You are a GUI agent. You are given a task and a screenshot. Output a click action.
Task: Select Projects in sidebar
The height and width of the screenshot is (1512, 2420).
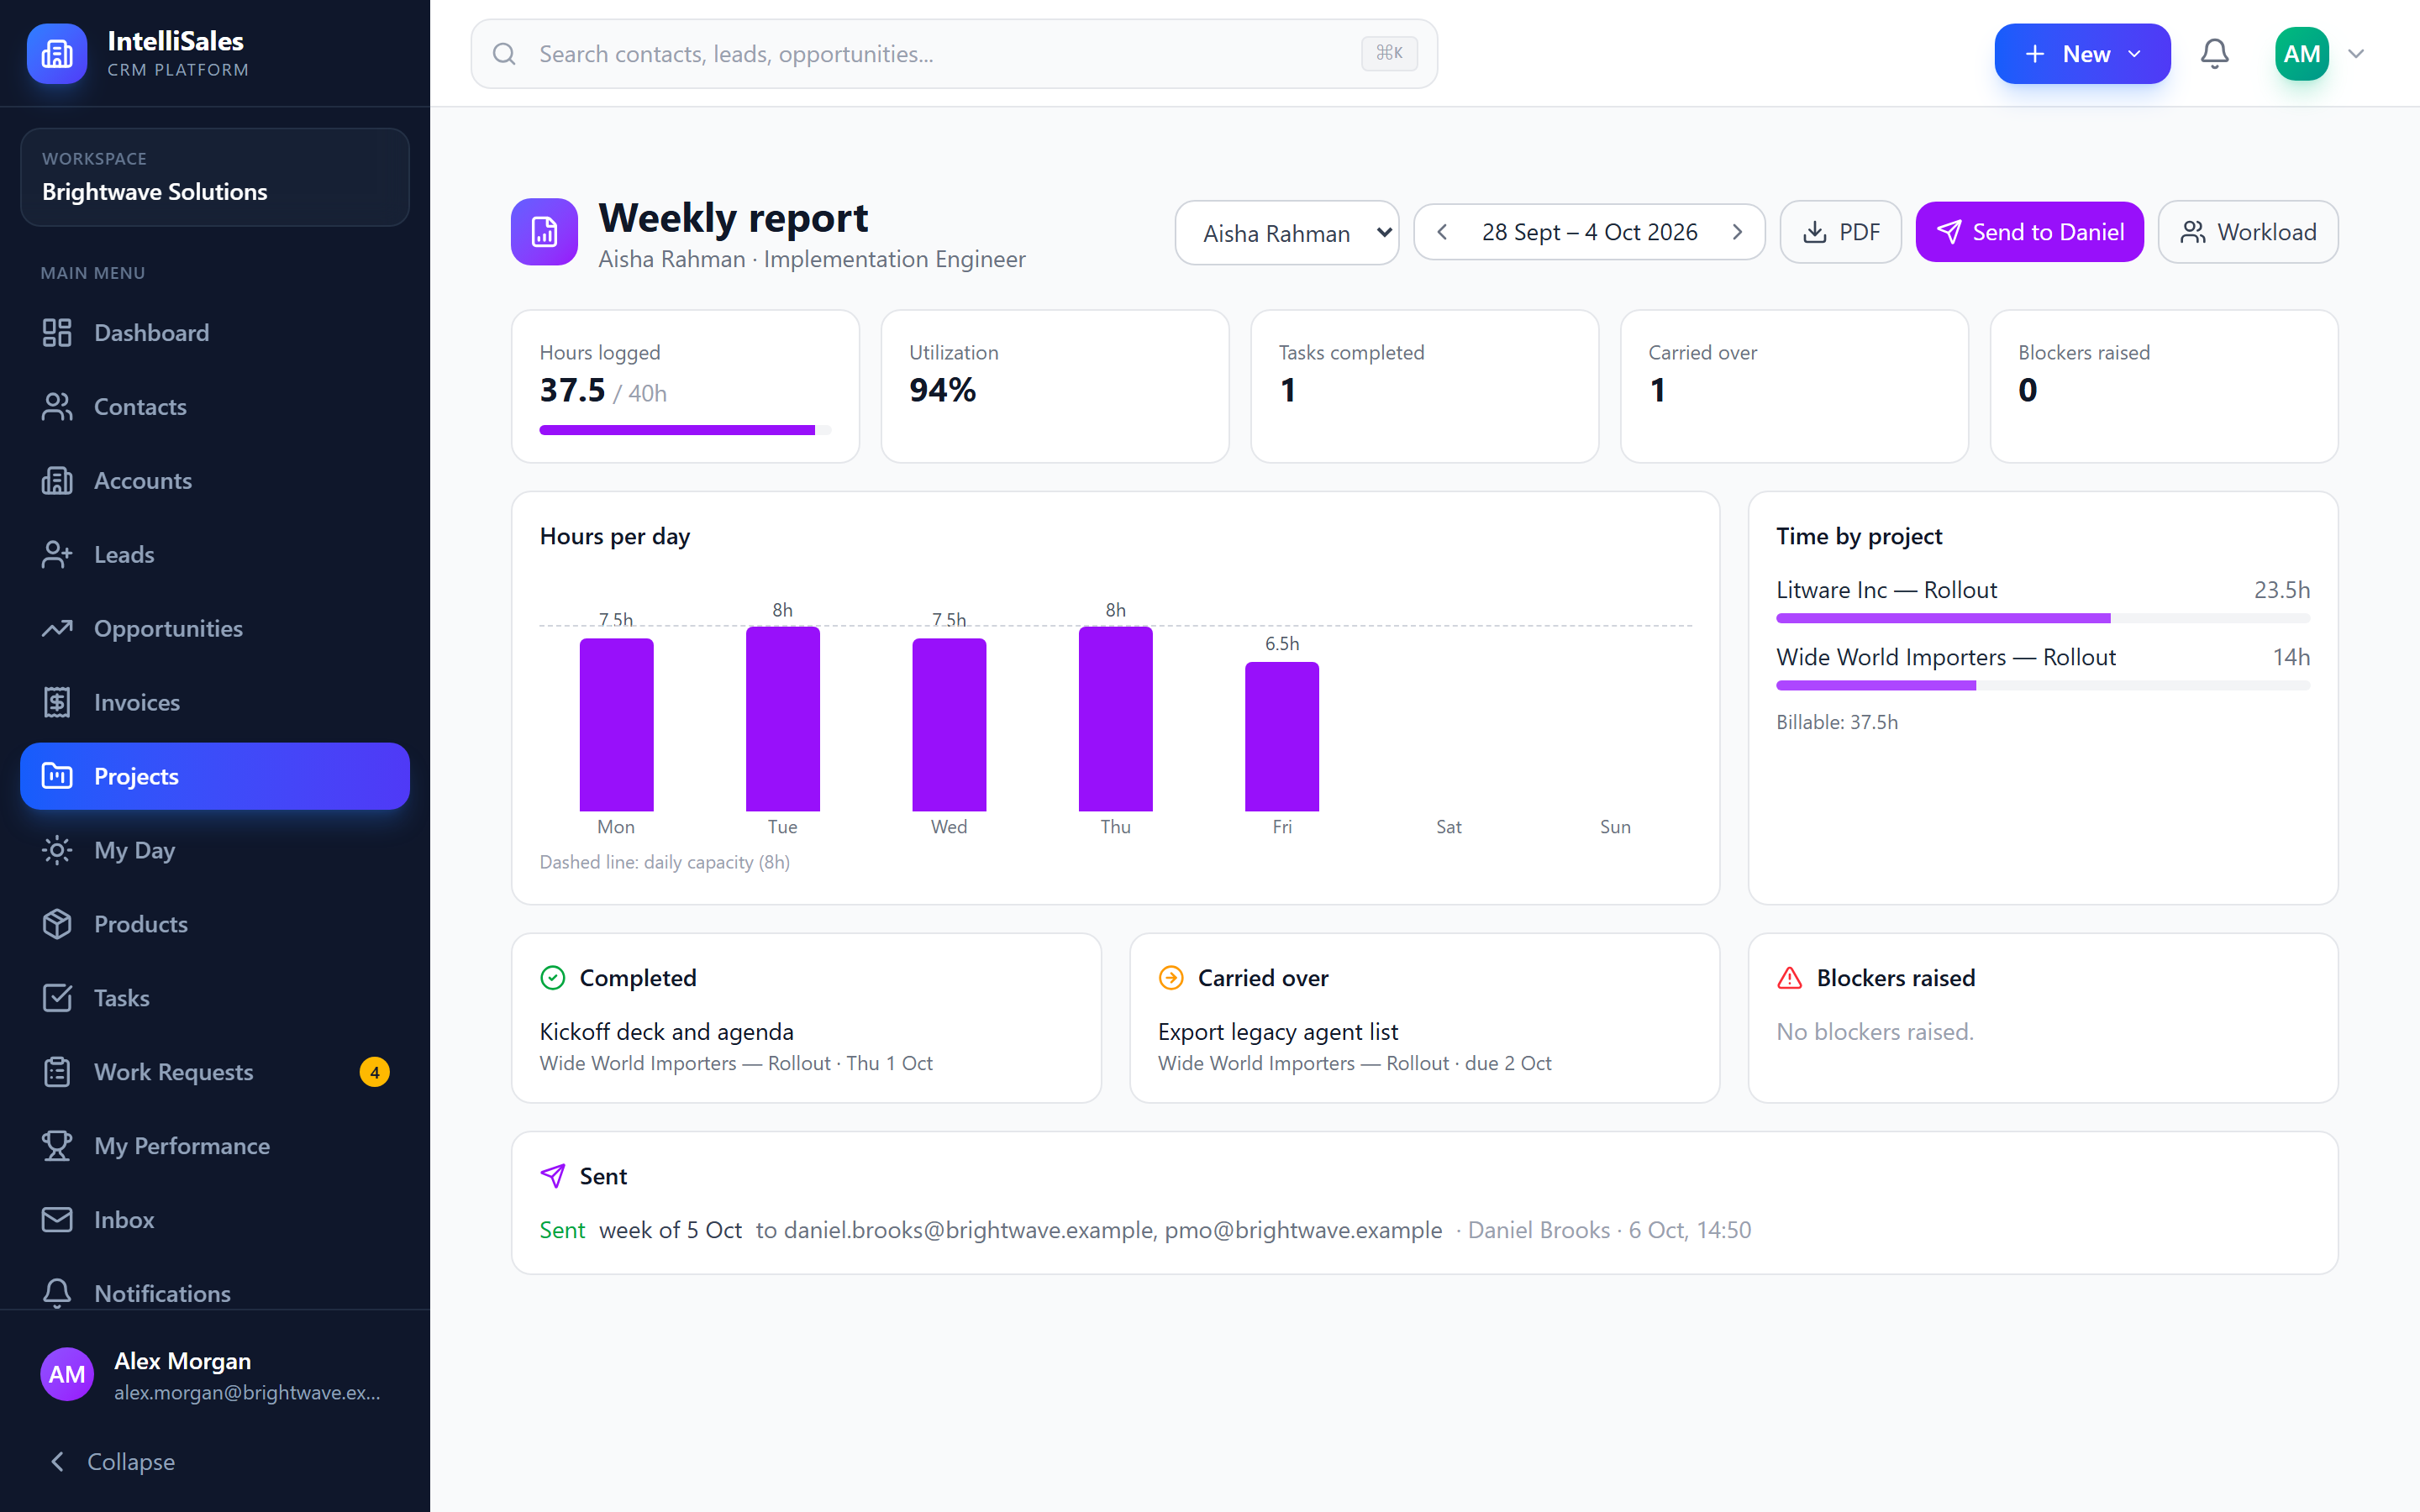point(215,776)
